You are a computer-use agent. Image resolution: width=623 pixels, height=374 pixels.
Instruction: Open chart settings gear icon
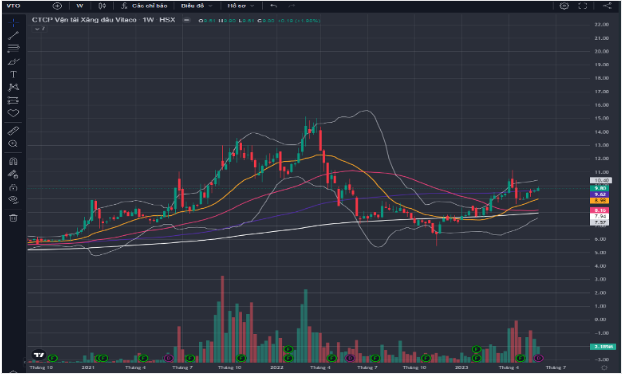564,6
